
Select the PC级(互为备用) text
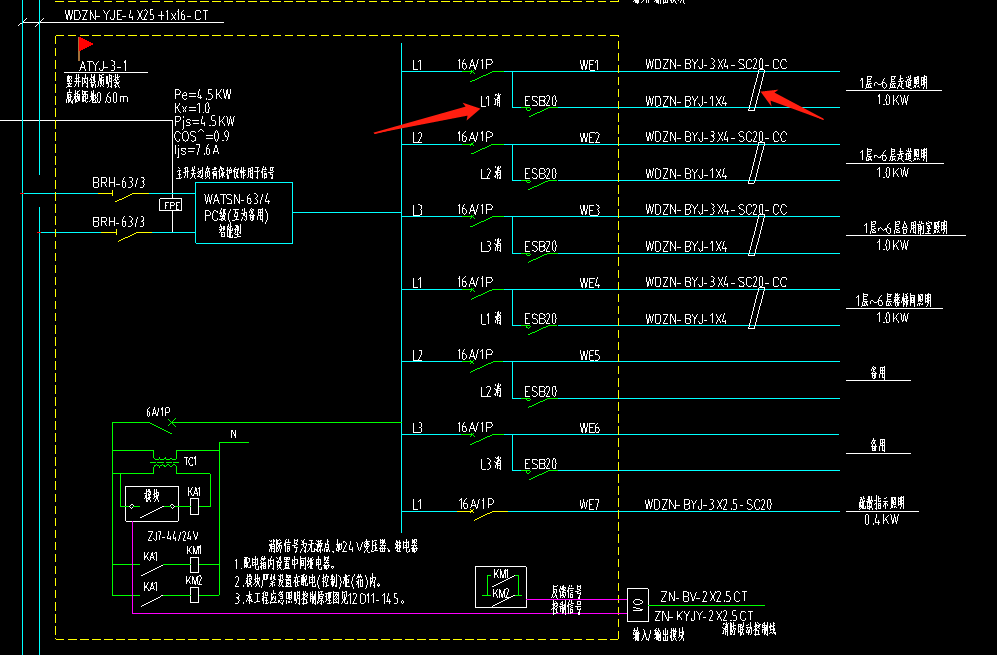point(237,216)
